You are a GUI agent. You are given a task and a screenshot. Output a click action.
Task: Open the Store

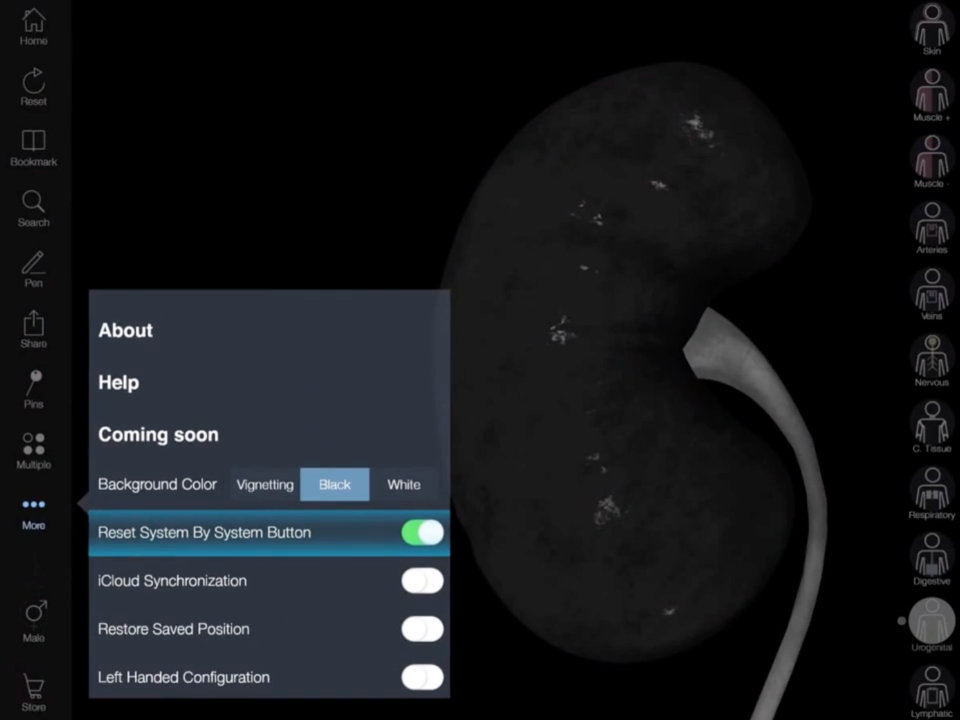click(33, 690)
